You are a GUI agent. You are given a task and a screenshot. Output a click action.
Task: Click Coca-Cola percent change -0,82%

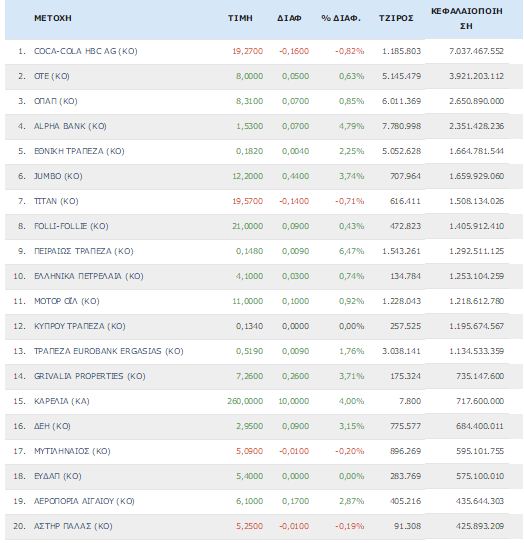(349, 51)
